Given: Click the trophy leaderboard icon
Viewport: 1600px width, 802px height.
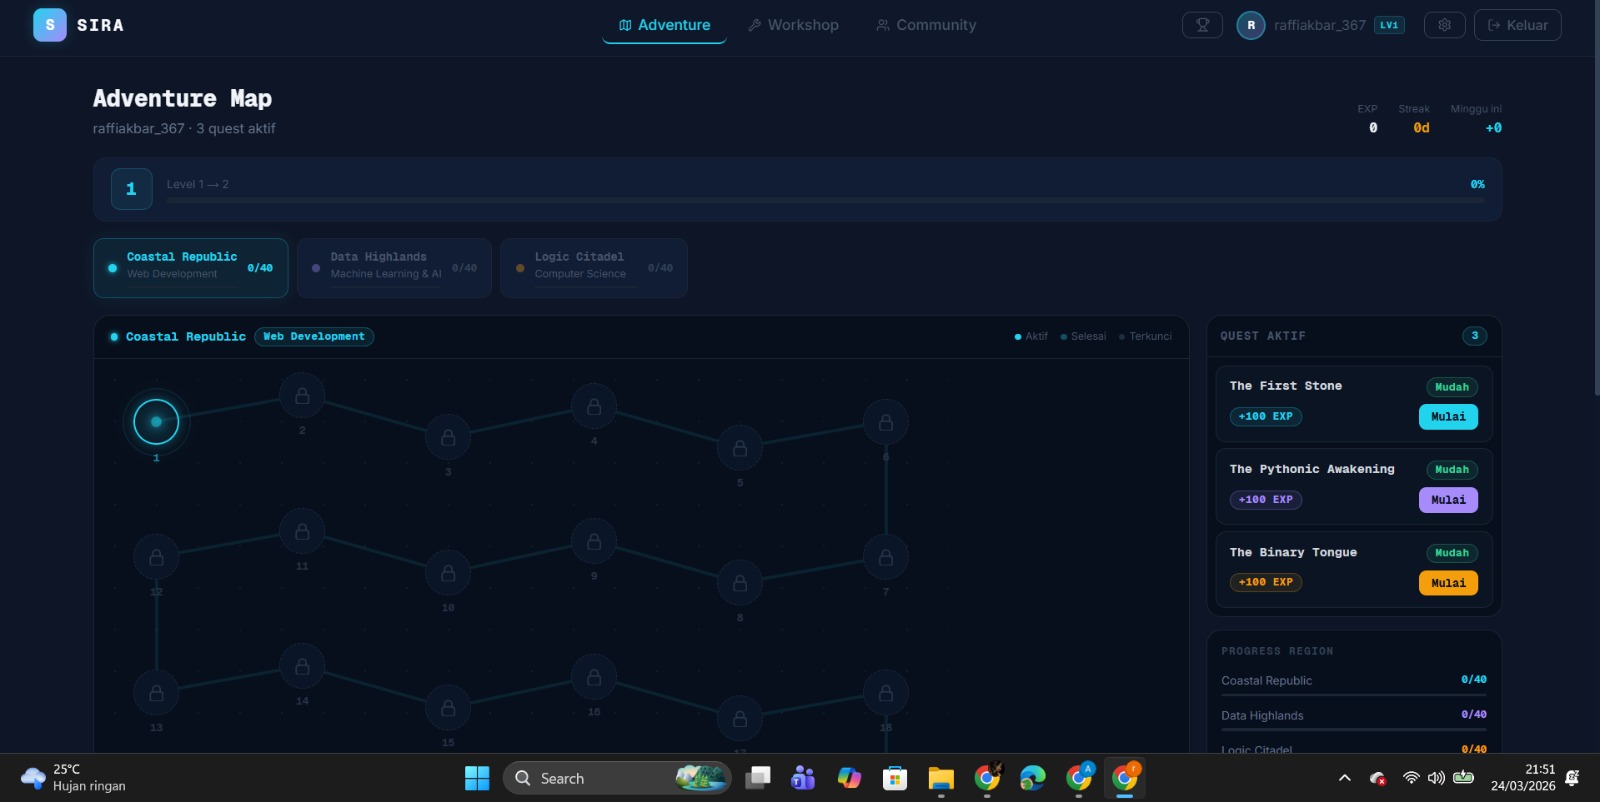Looking at the screenshot, I should 1202,25.
